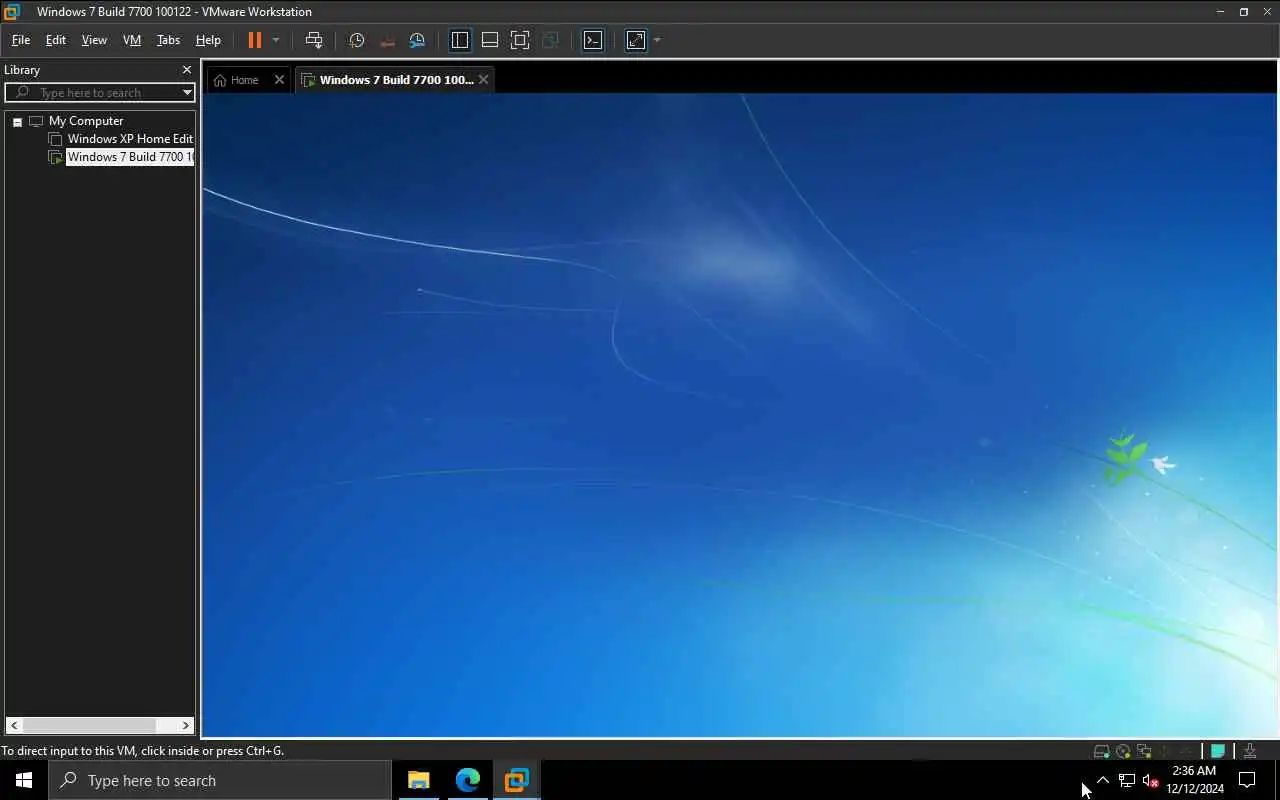The width and height of the screenshot is (1280, 800).
Task: Click the Stretch Guest display icon
Action: 636,40
